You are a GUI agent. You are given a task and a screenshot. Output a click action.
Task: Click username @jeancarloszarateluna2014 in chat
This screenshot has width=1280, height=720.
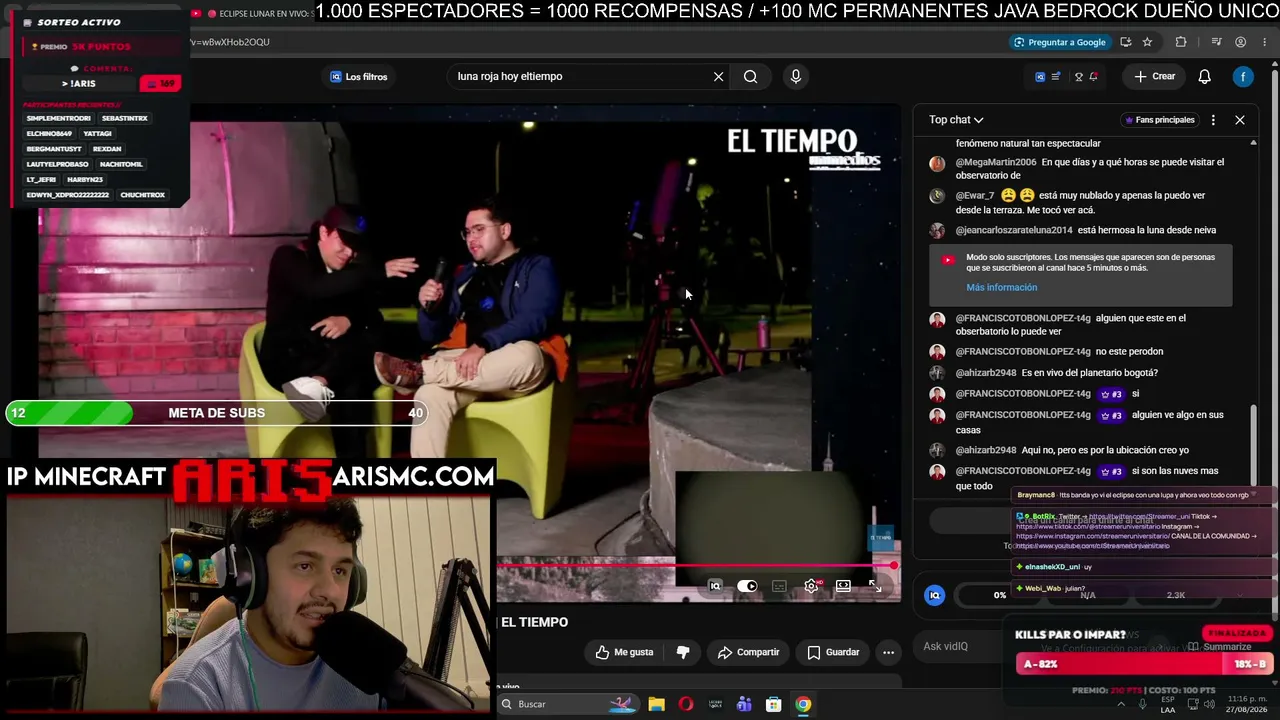pos(1013,230)
